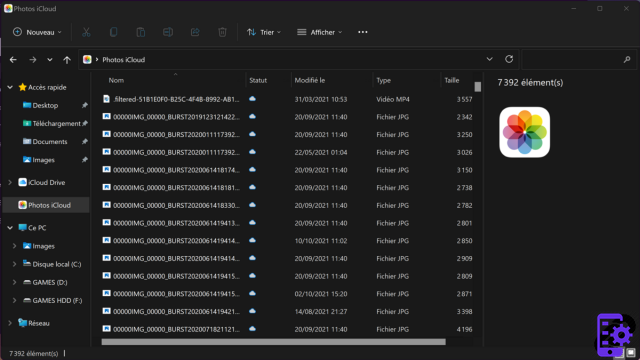
Task: Expand Images under Ce PC
Action: 15,246
